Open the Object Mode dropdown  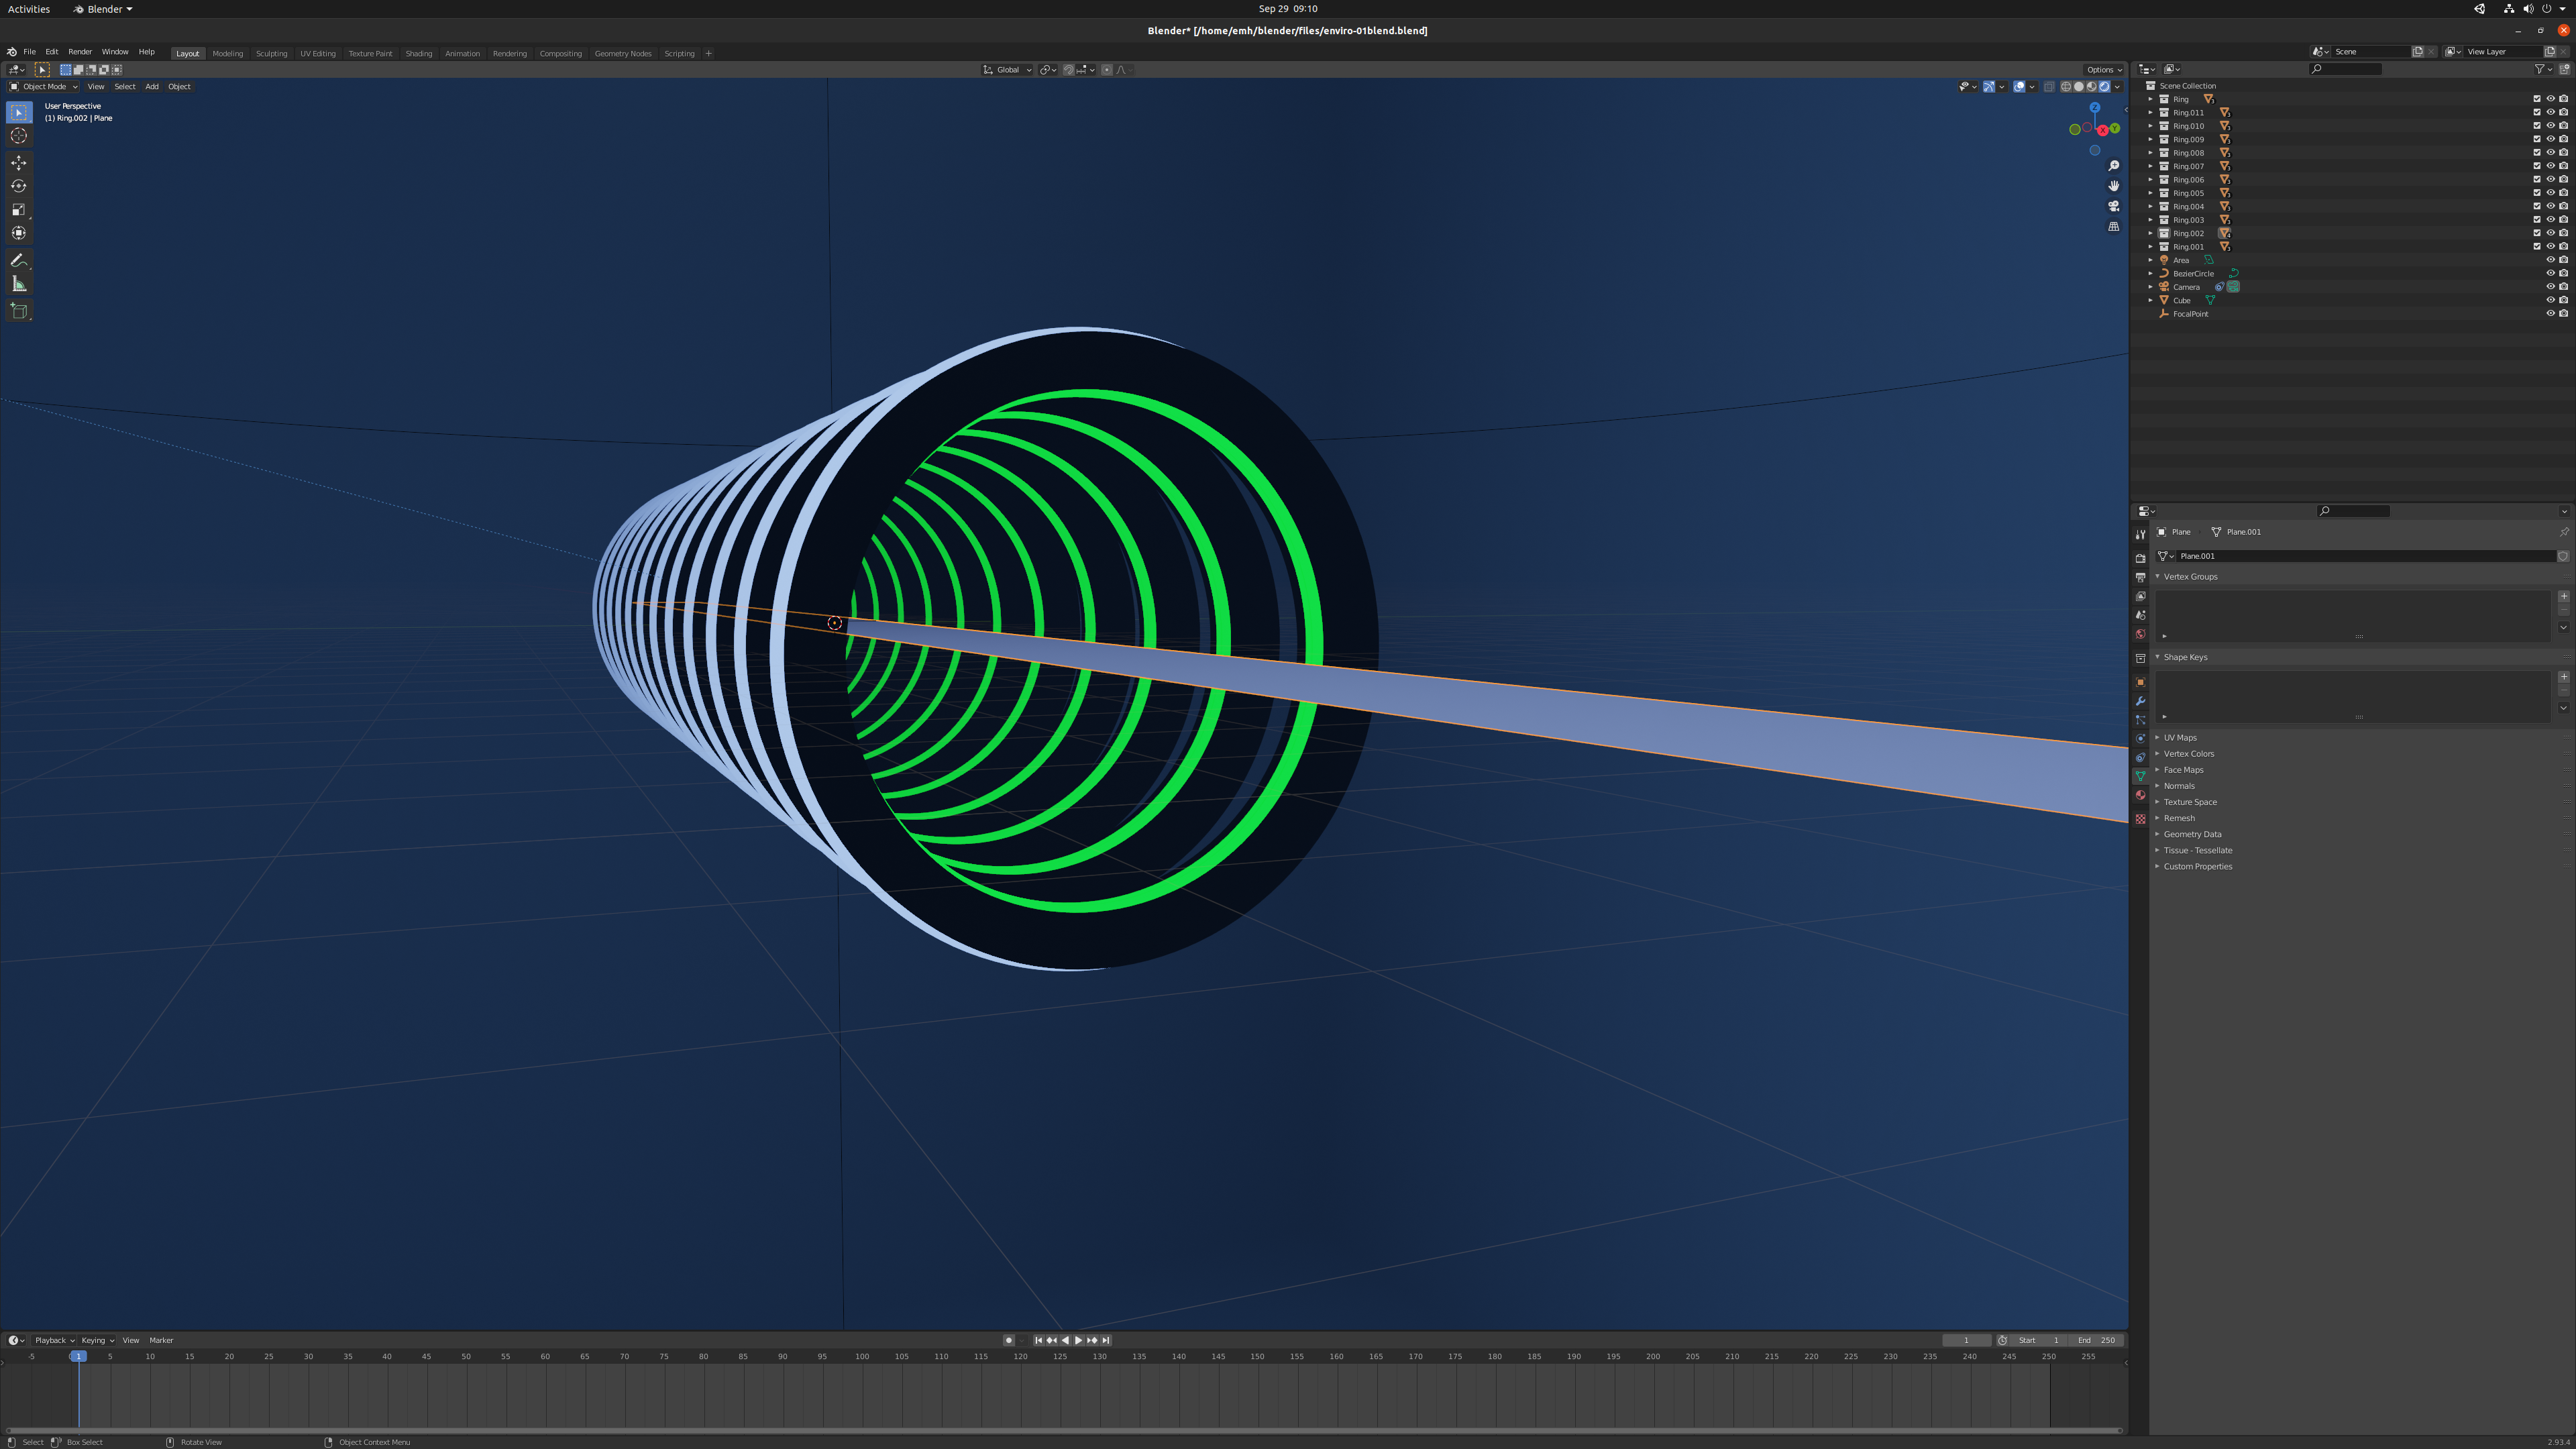tap(44, 86)
